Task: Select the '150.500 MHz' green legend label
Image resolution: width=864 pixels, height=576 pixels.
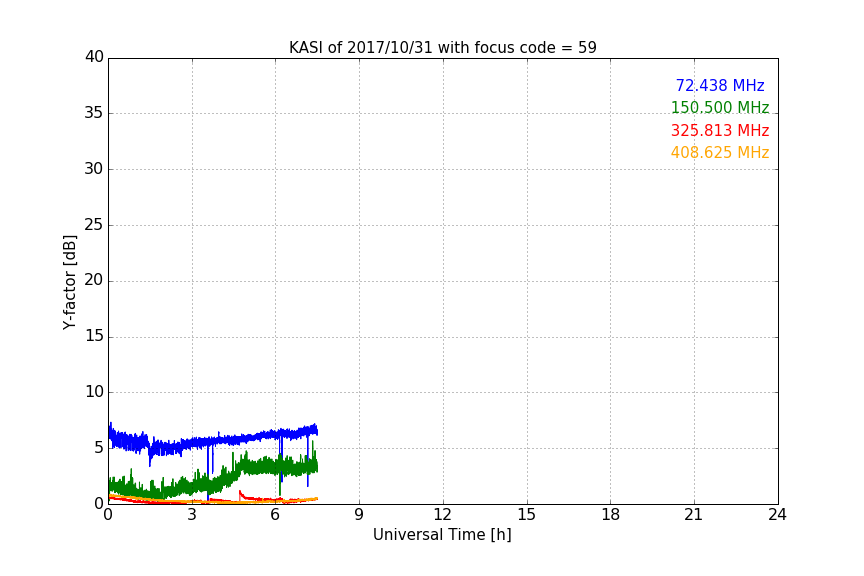Action: (x=720, y=107)
